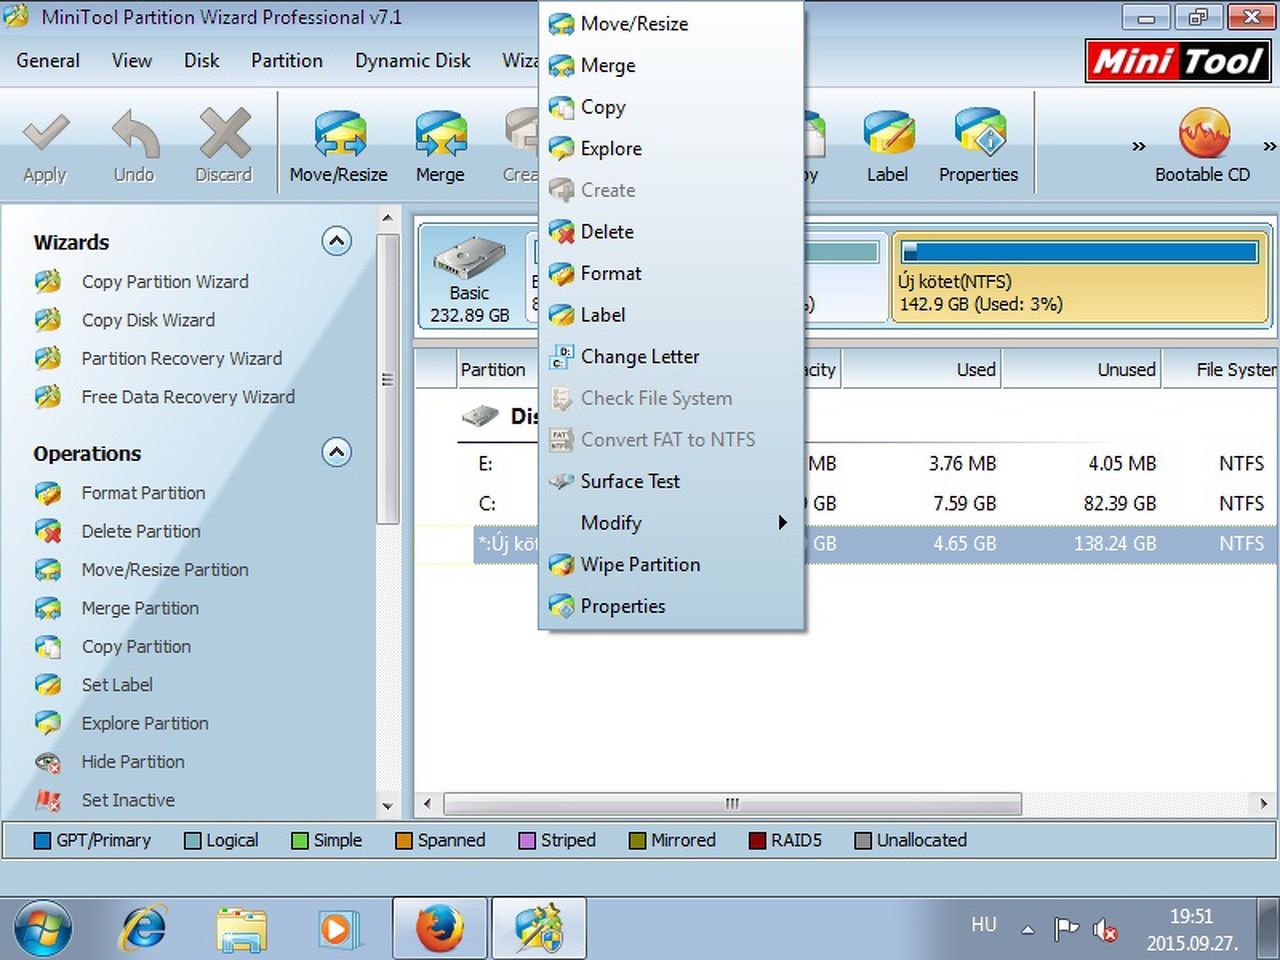Click the Merge Partition operation icon
This screenshot has width=1280, height=960.
pyautogui.click(x=48, y=608)
